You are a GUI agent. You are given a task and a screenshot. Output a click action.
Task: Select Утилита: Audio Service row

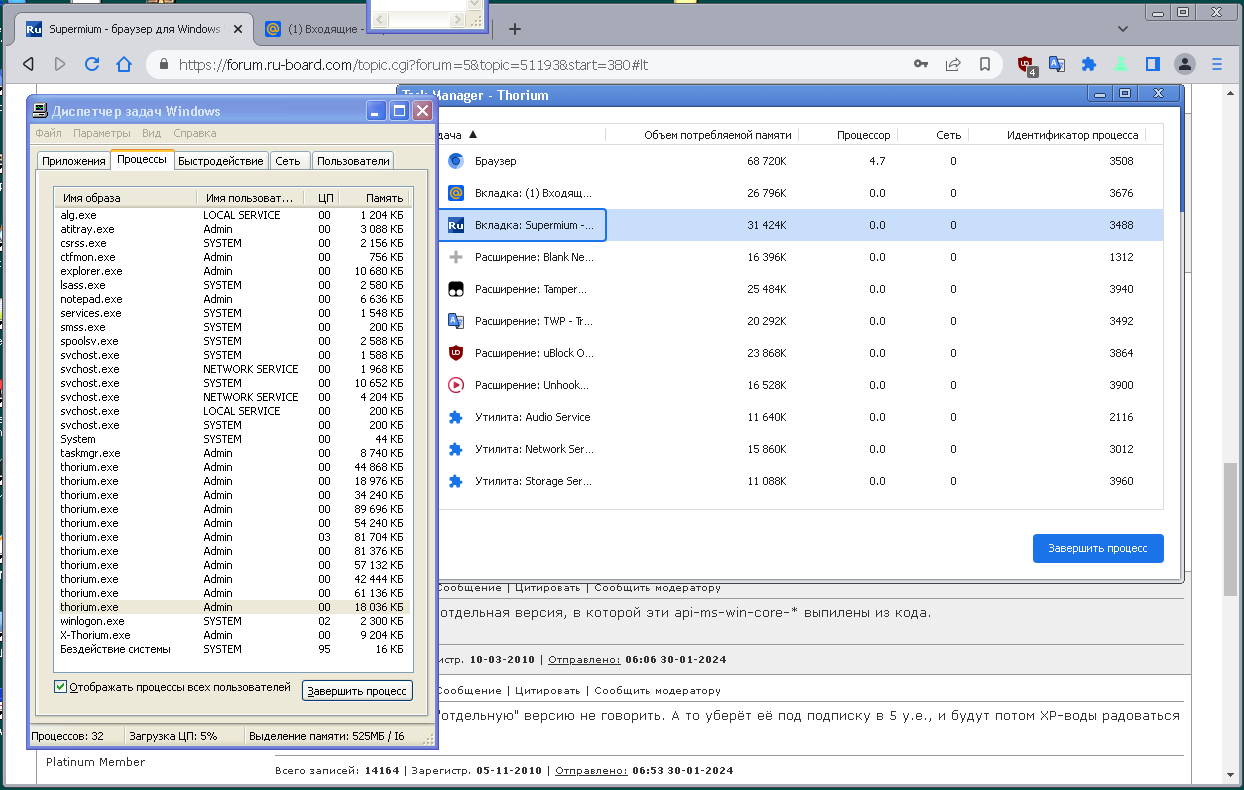800,417
